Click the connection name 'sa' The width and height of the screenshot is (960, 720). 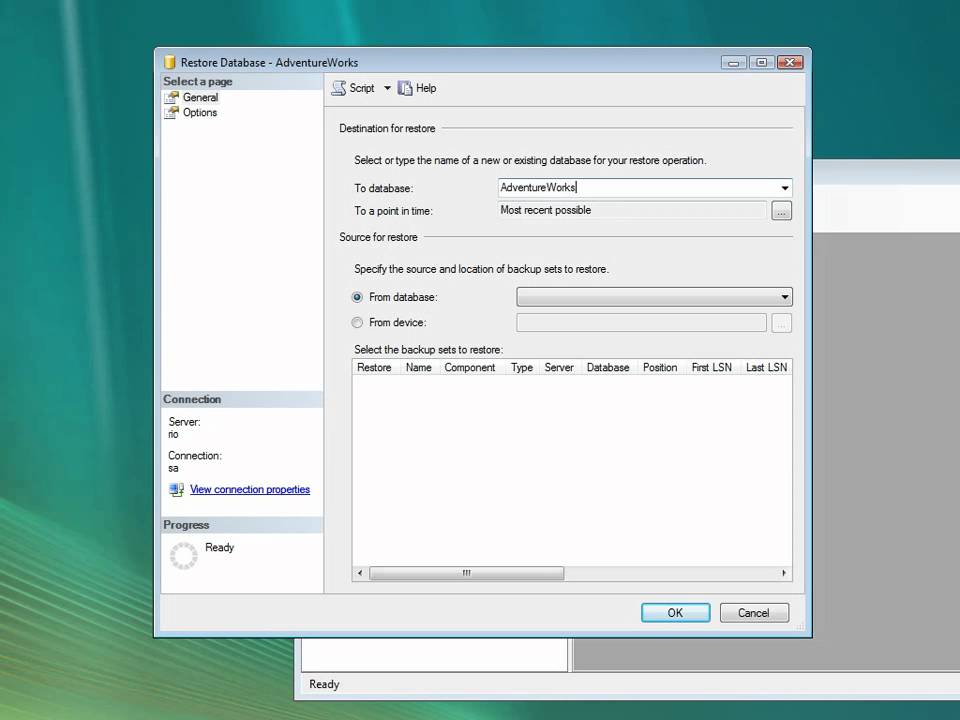click(x=173, y=468)
